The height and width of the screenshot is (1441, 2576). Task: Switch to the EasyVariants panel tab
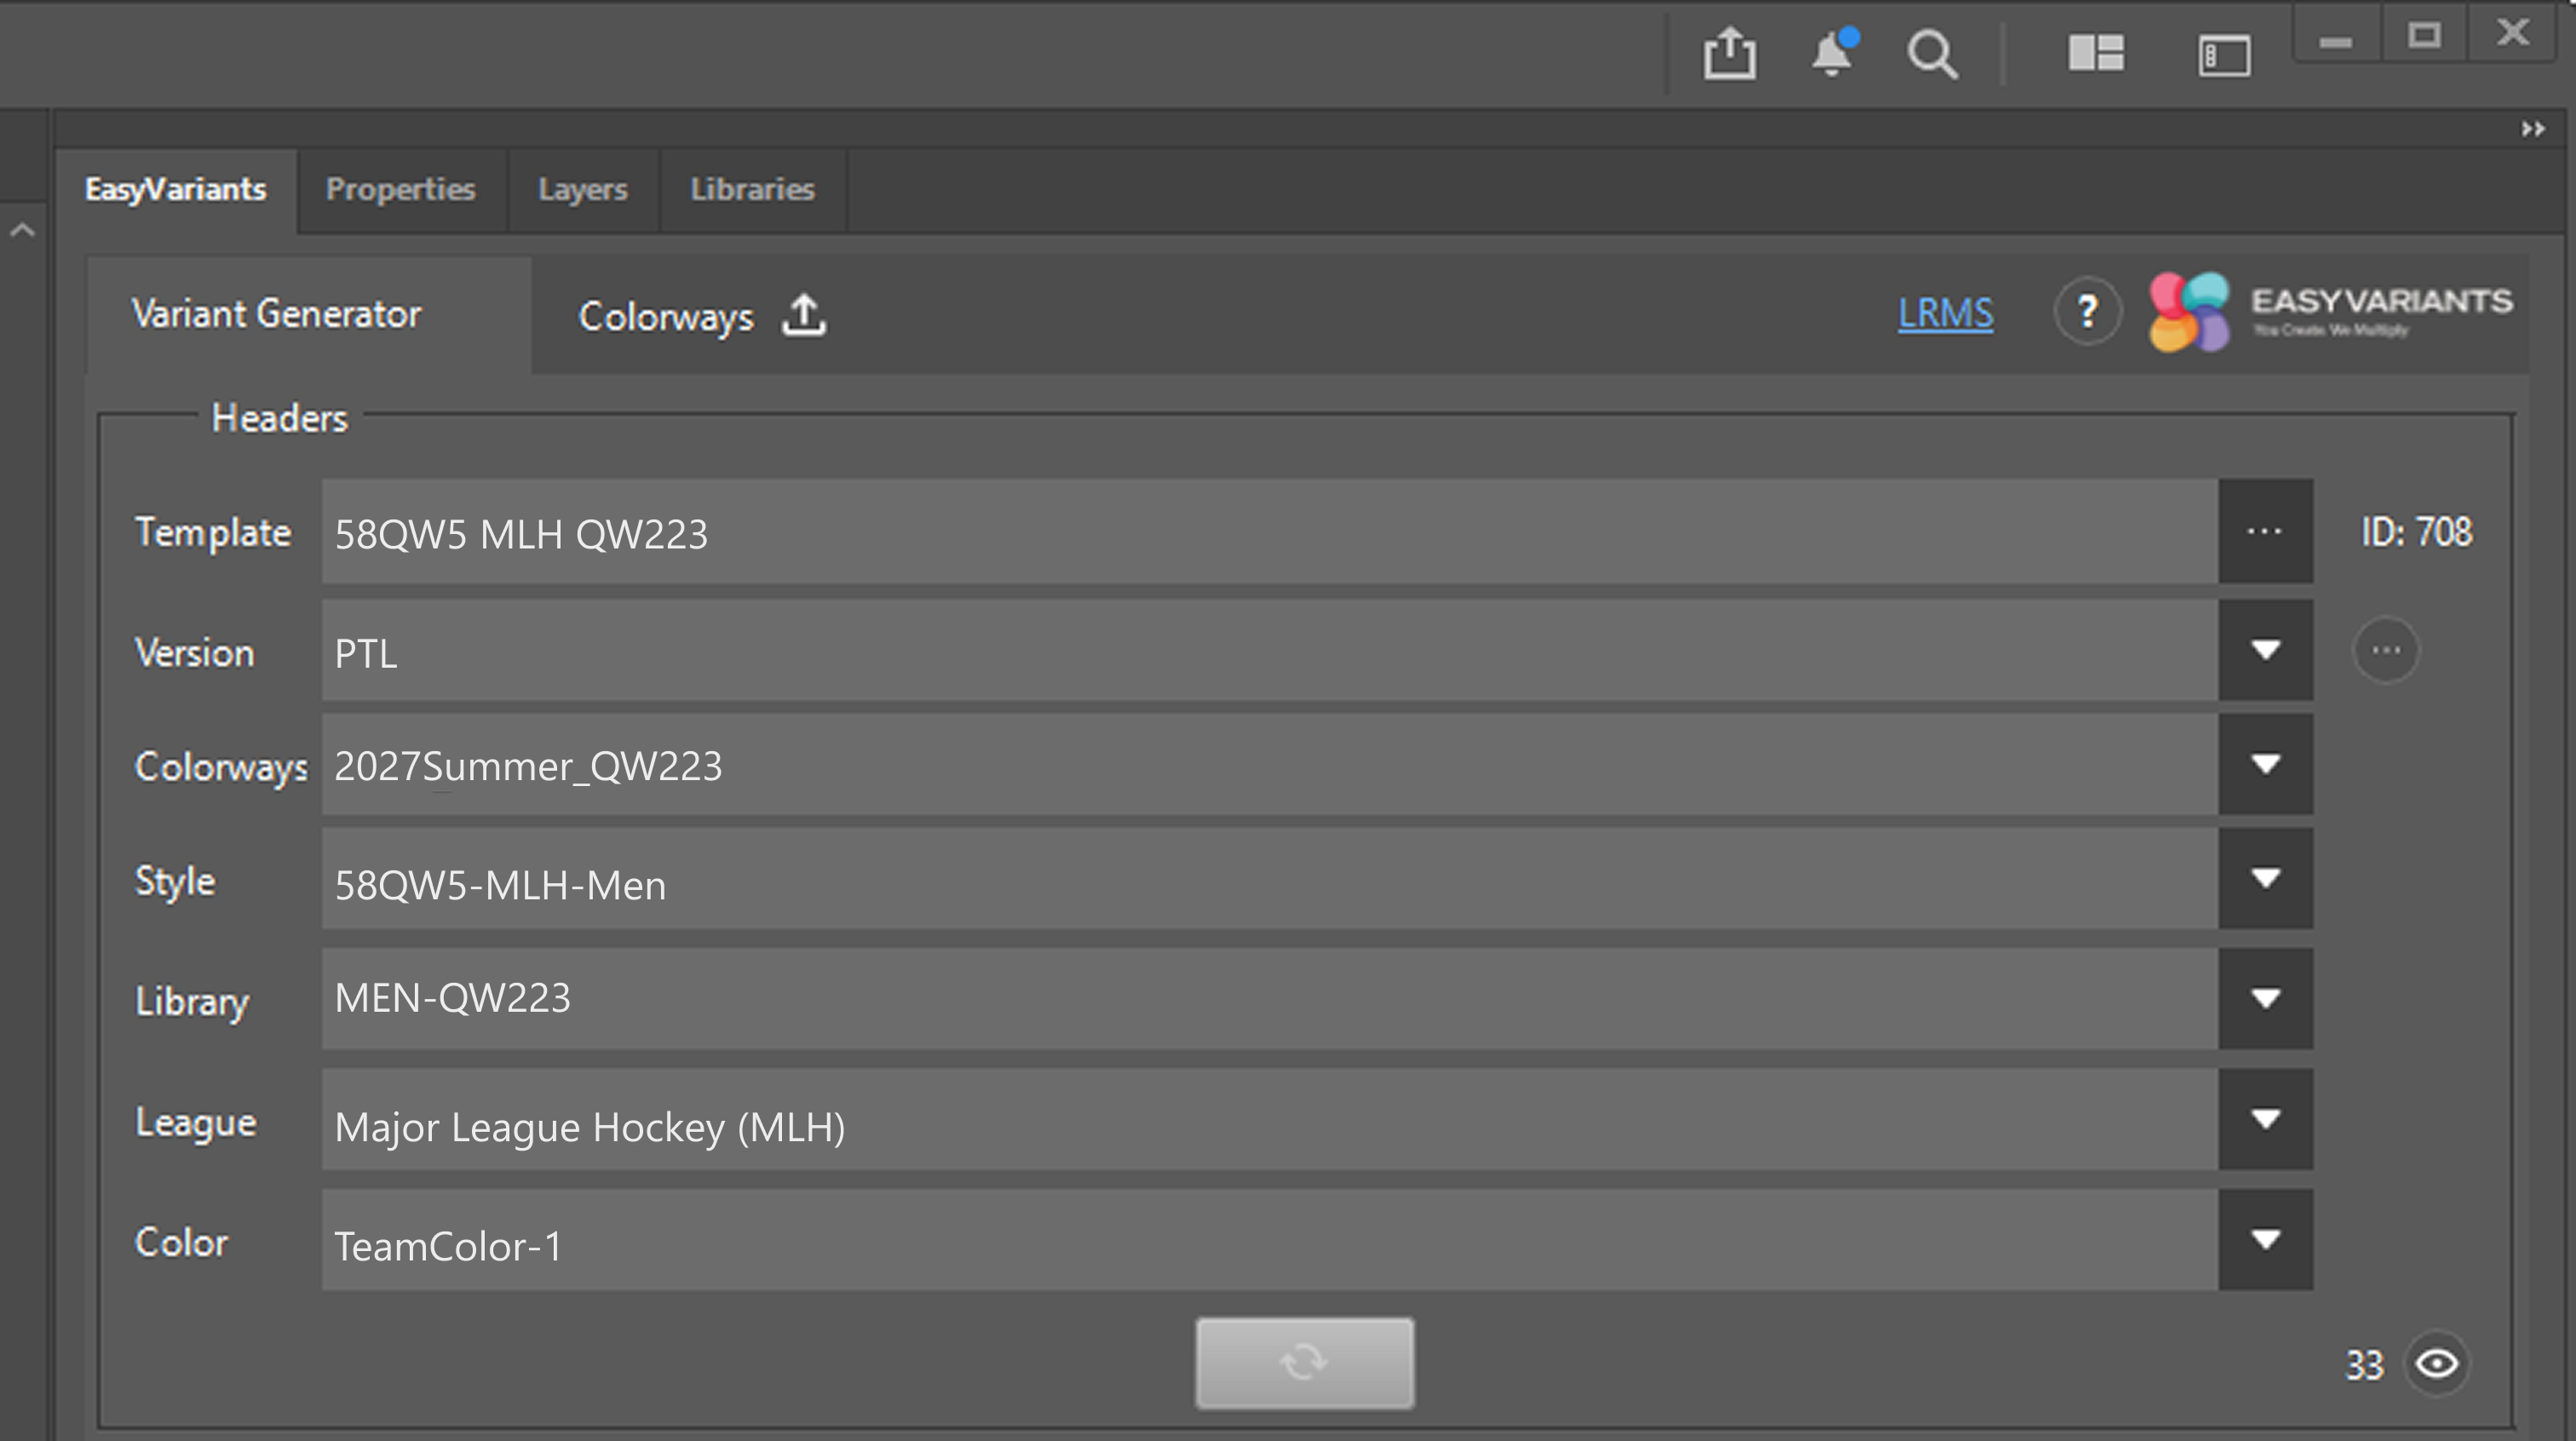click(175, 190)
